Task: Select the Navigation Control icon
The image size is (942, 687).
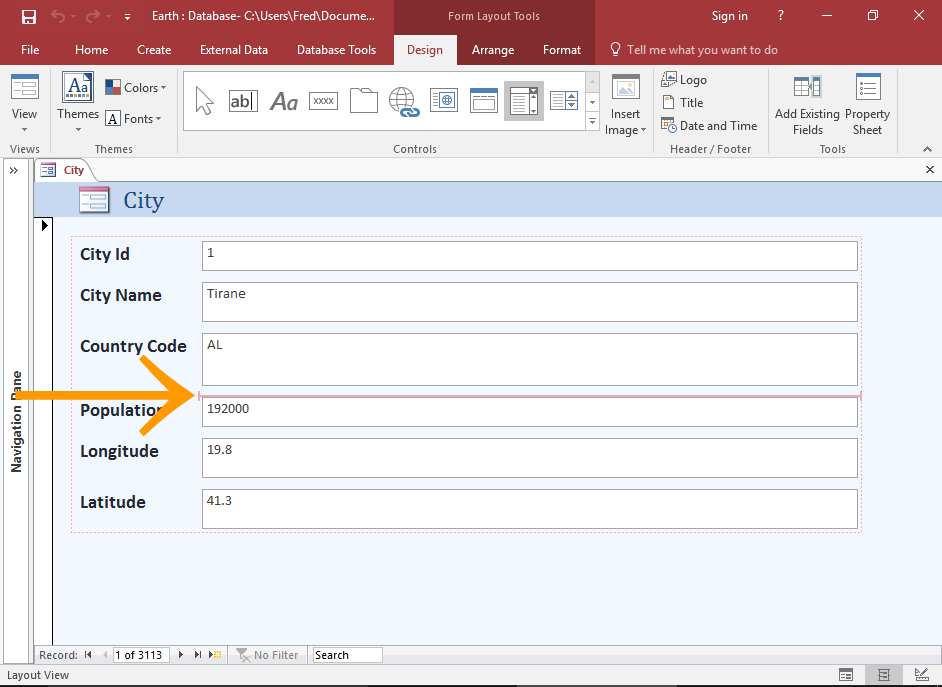Action: pos(484,101)
